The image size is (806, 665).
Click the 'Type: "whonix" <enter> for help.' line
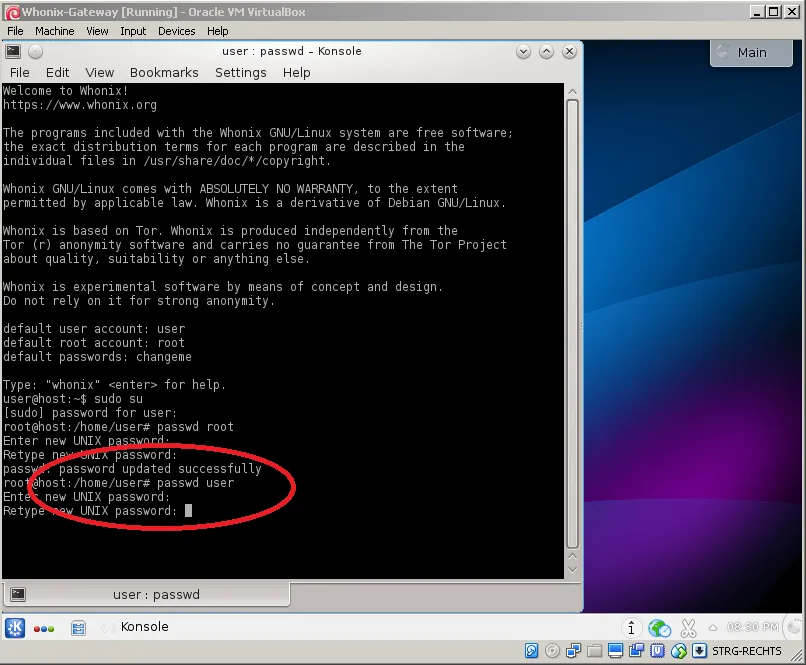tap(114, 385)
